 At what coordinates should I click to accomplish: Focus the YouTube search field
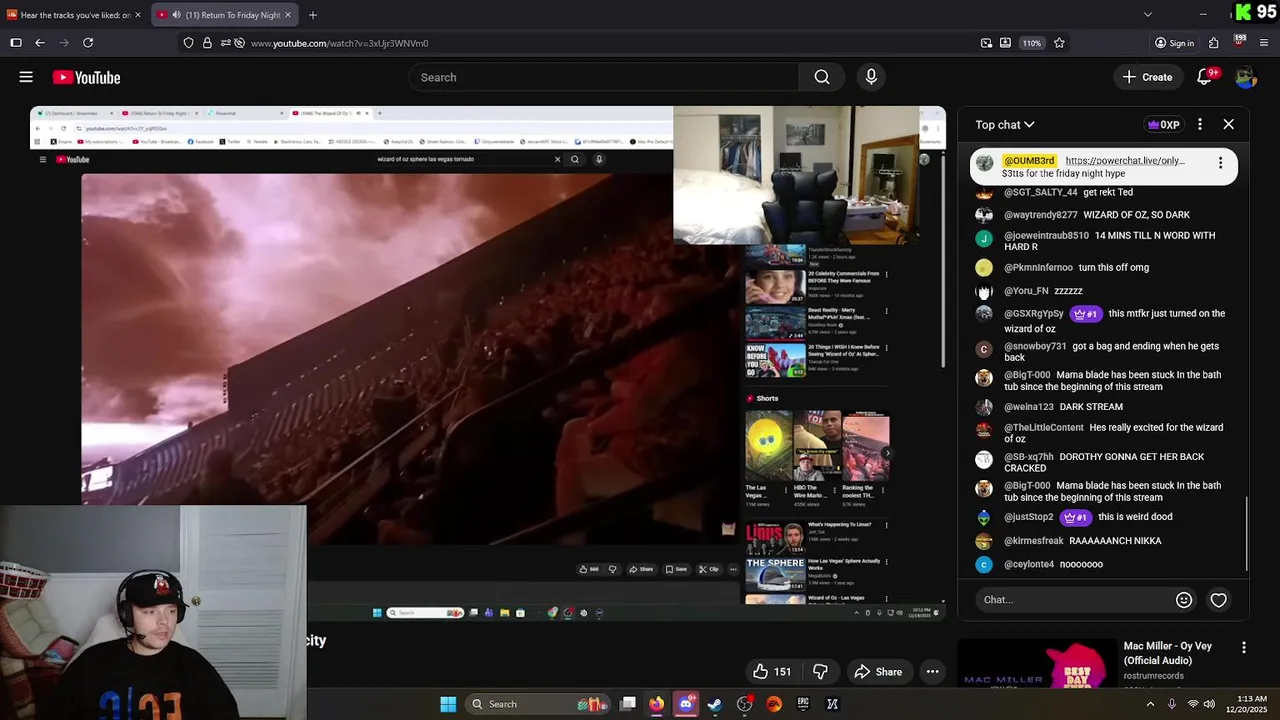pyautogui.click(x=604, y=77)
